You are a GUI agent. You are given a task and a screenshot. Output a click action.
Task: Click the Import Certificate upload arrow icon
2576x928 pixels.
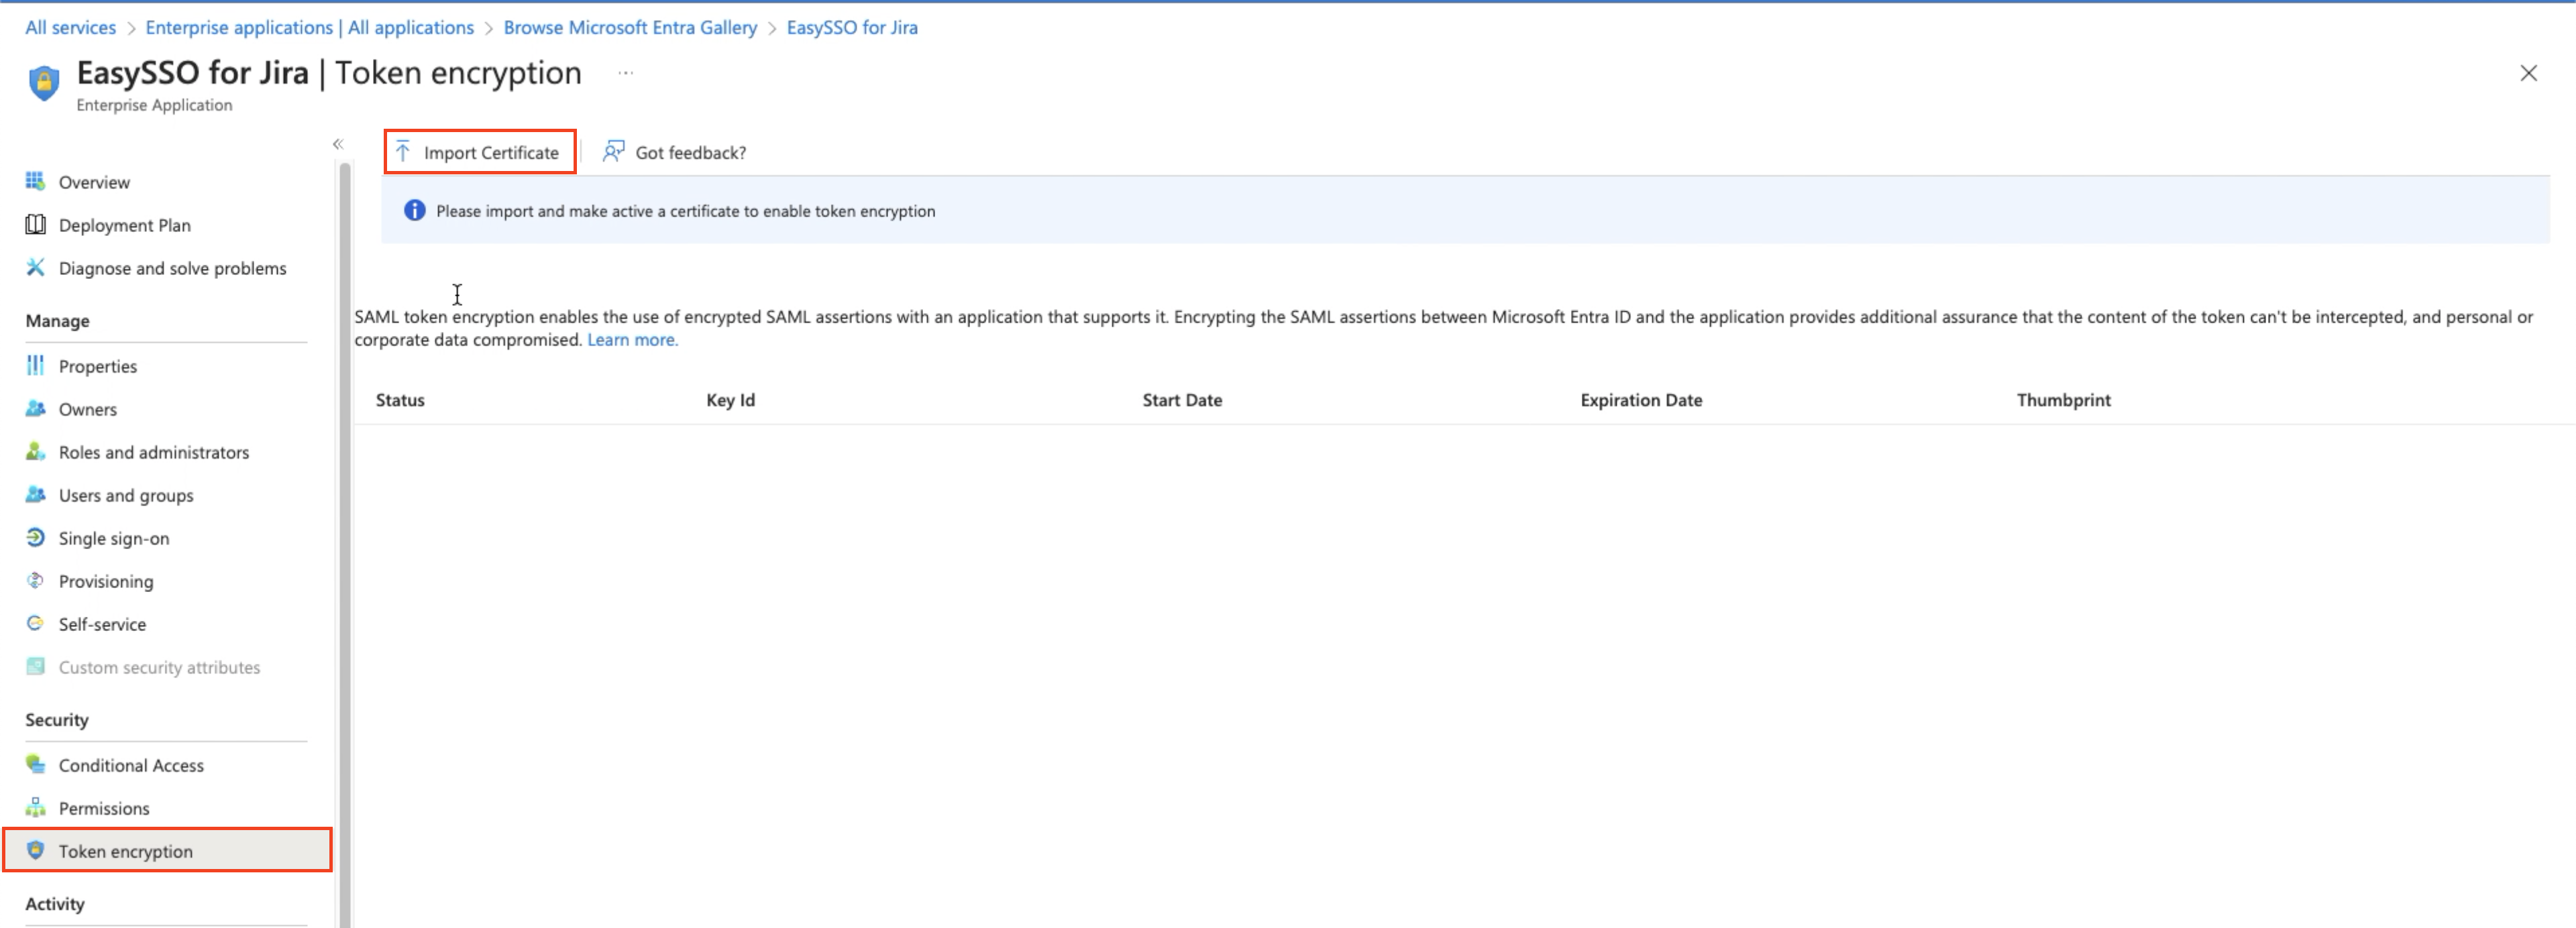(402, 151)
